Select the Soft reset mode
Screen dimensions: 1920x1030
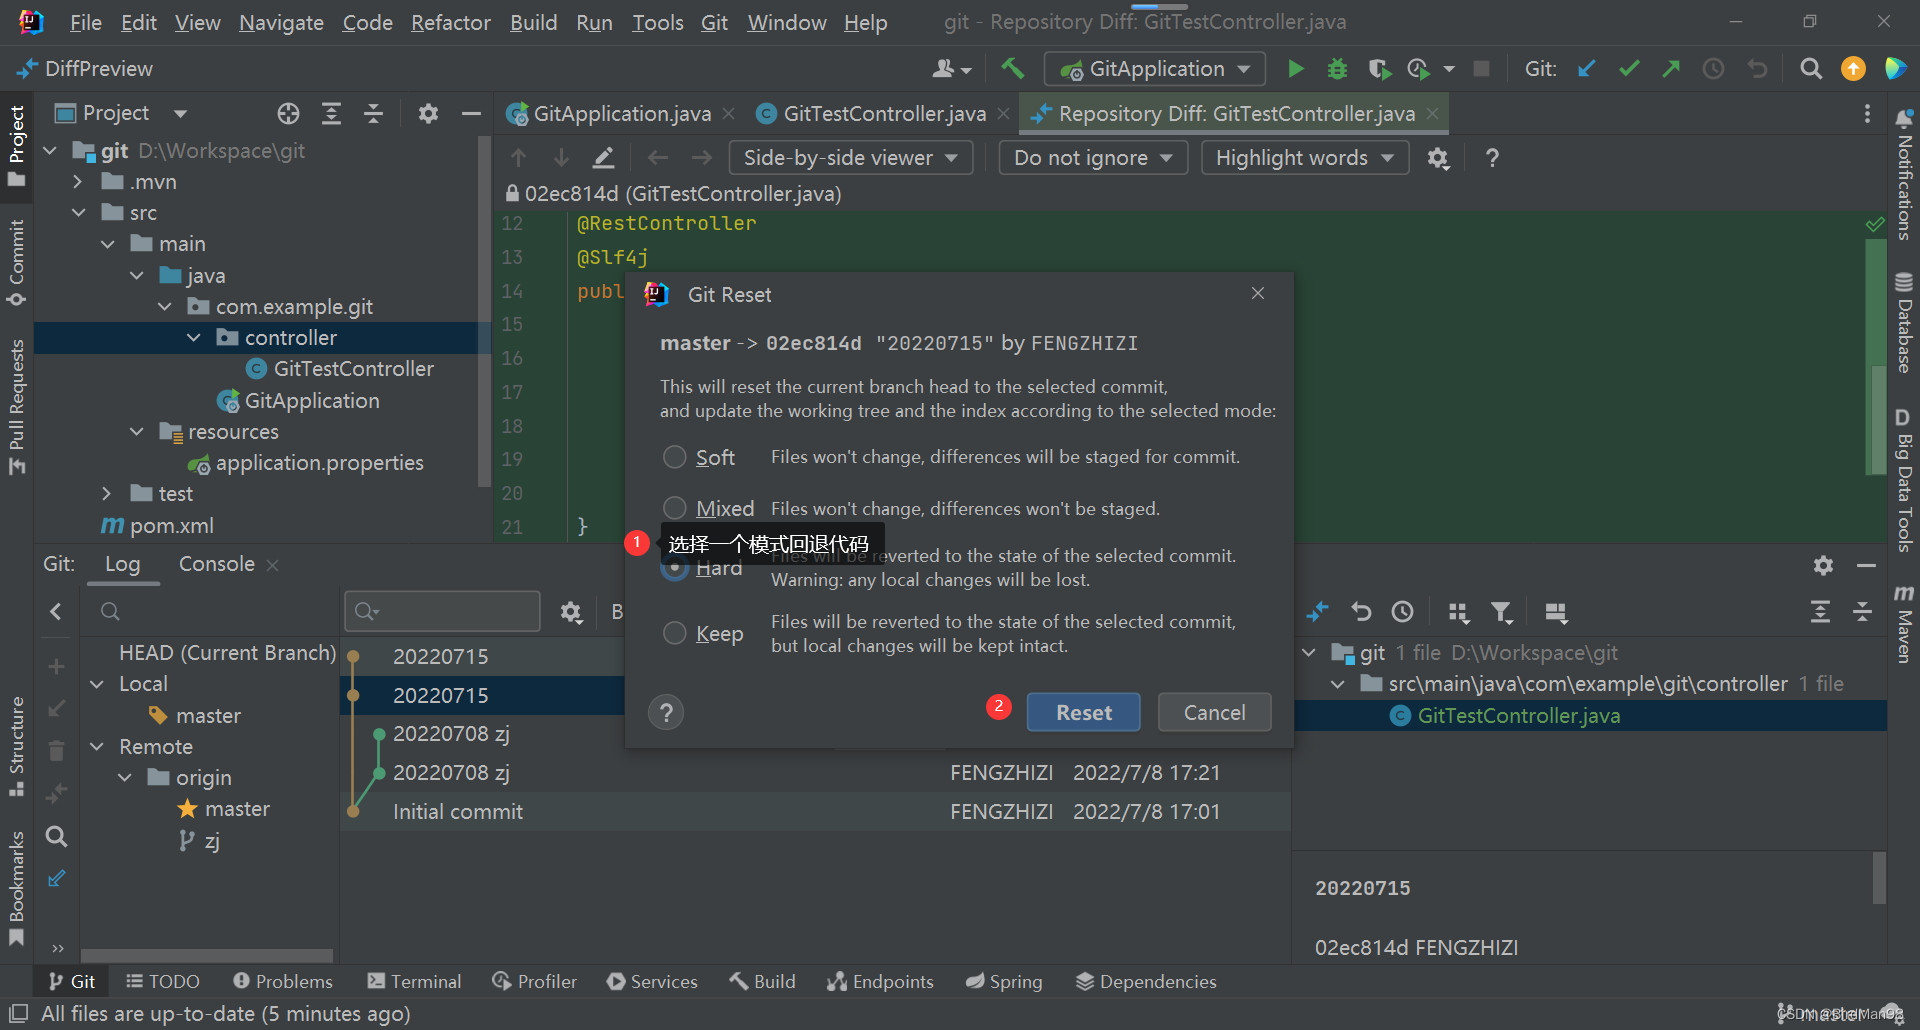coord(675,457)
